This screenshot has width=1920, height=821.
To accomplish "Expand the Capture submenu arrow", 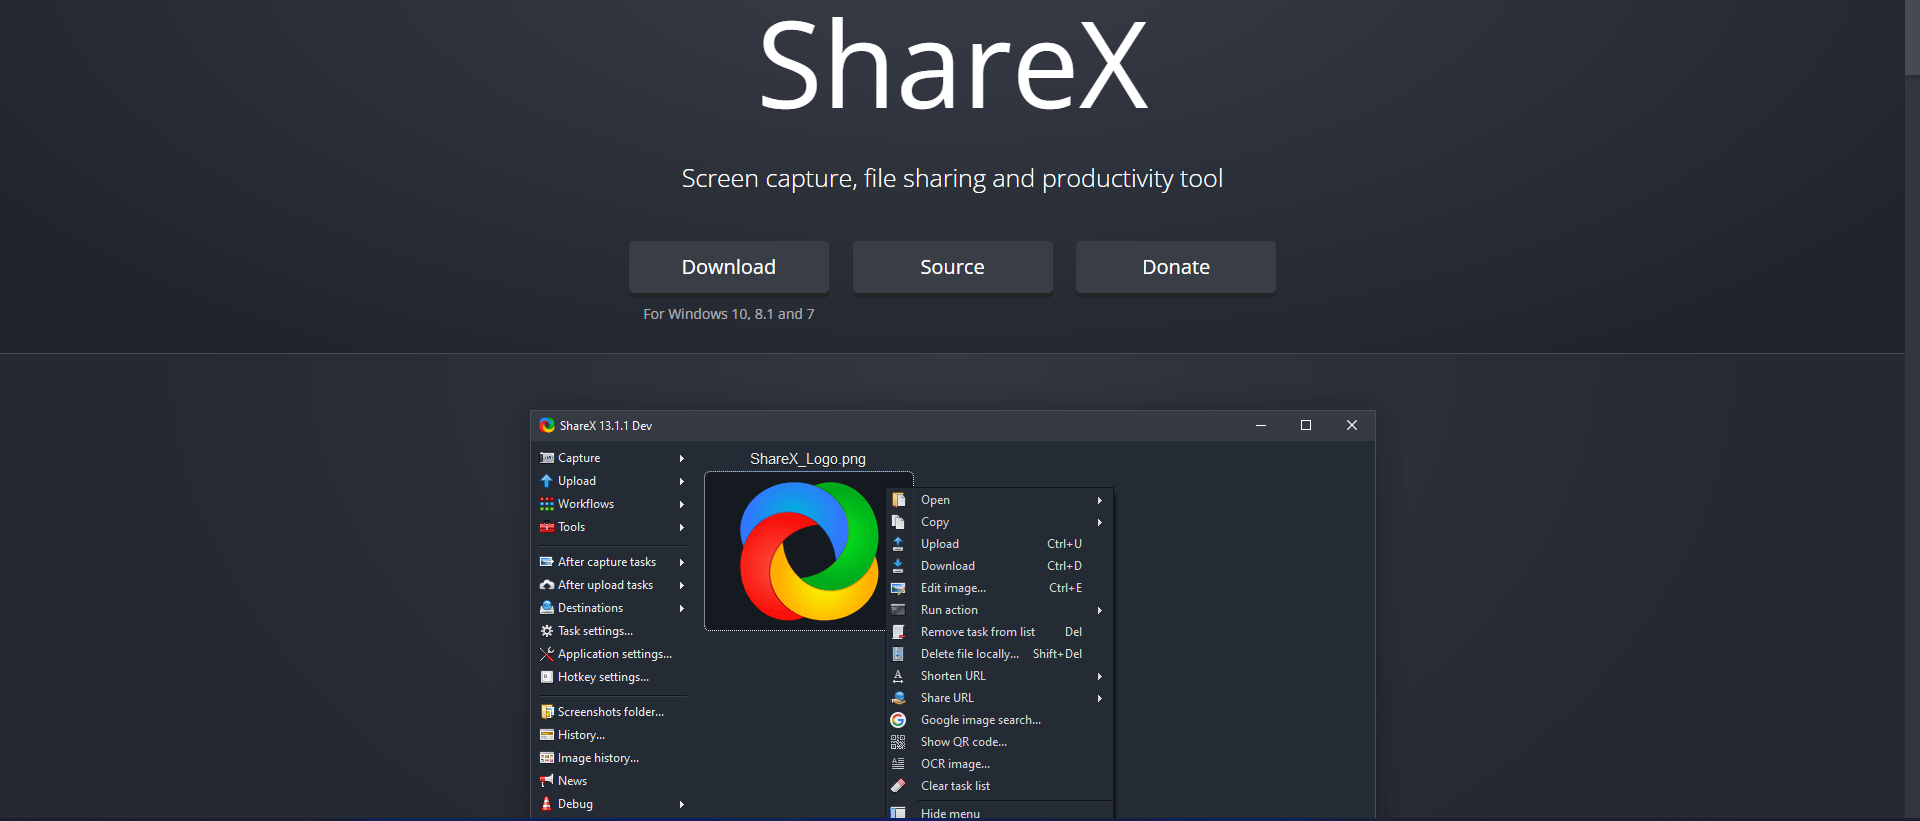I will click(682, 458).
